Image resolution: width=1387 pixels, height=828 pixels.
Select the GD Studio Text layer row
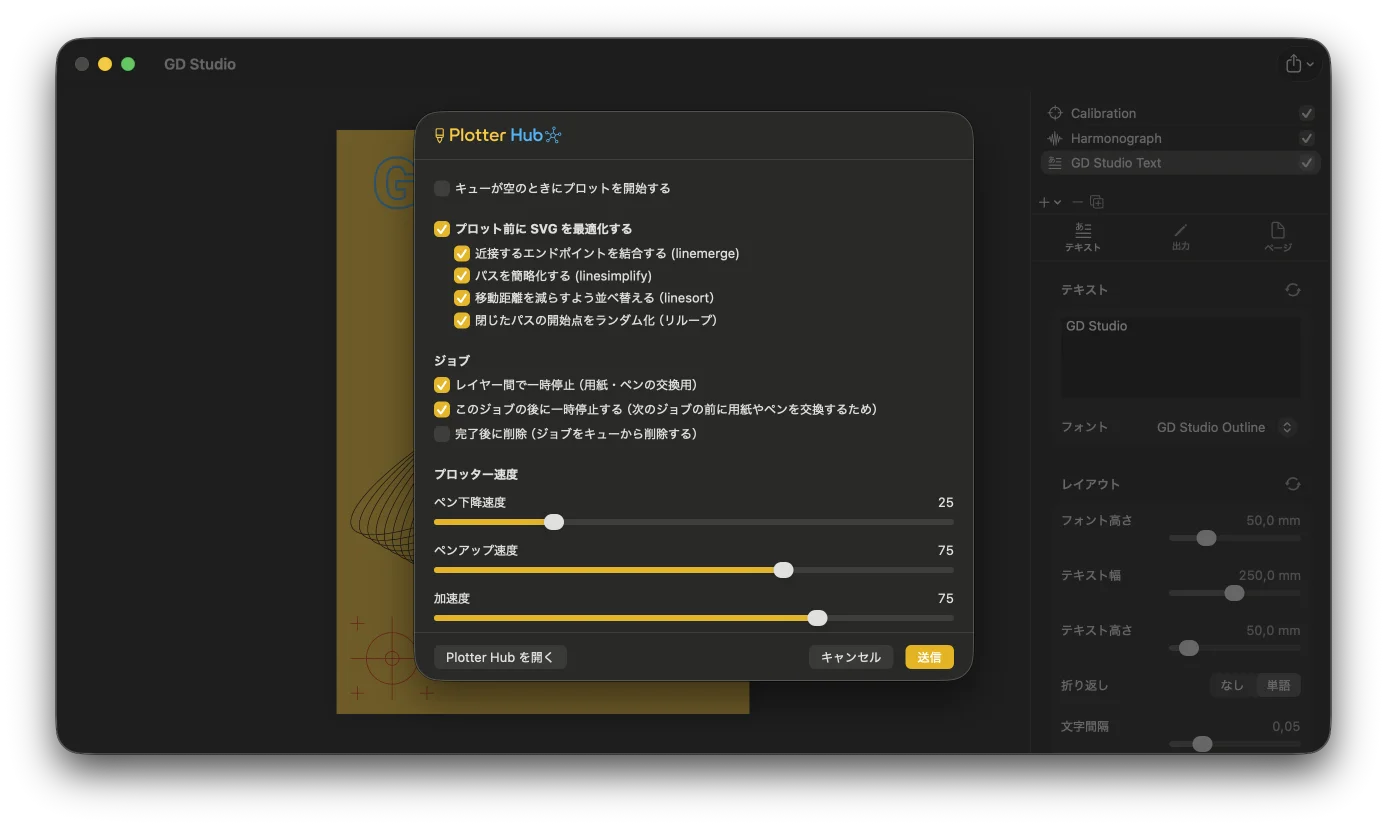[x=1181, y=162]
